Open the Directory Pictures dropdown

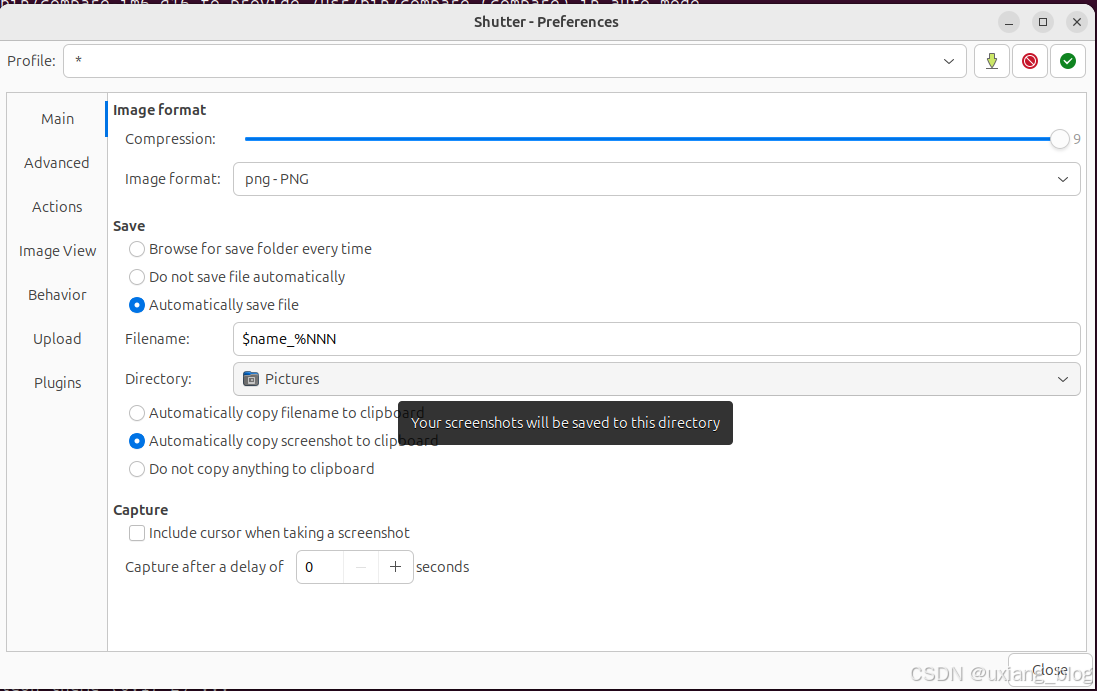click(656, 378)
